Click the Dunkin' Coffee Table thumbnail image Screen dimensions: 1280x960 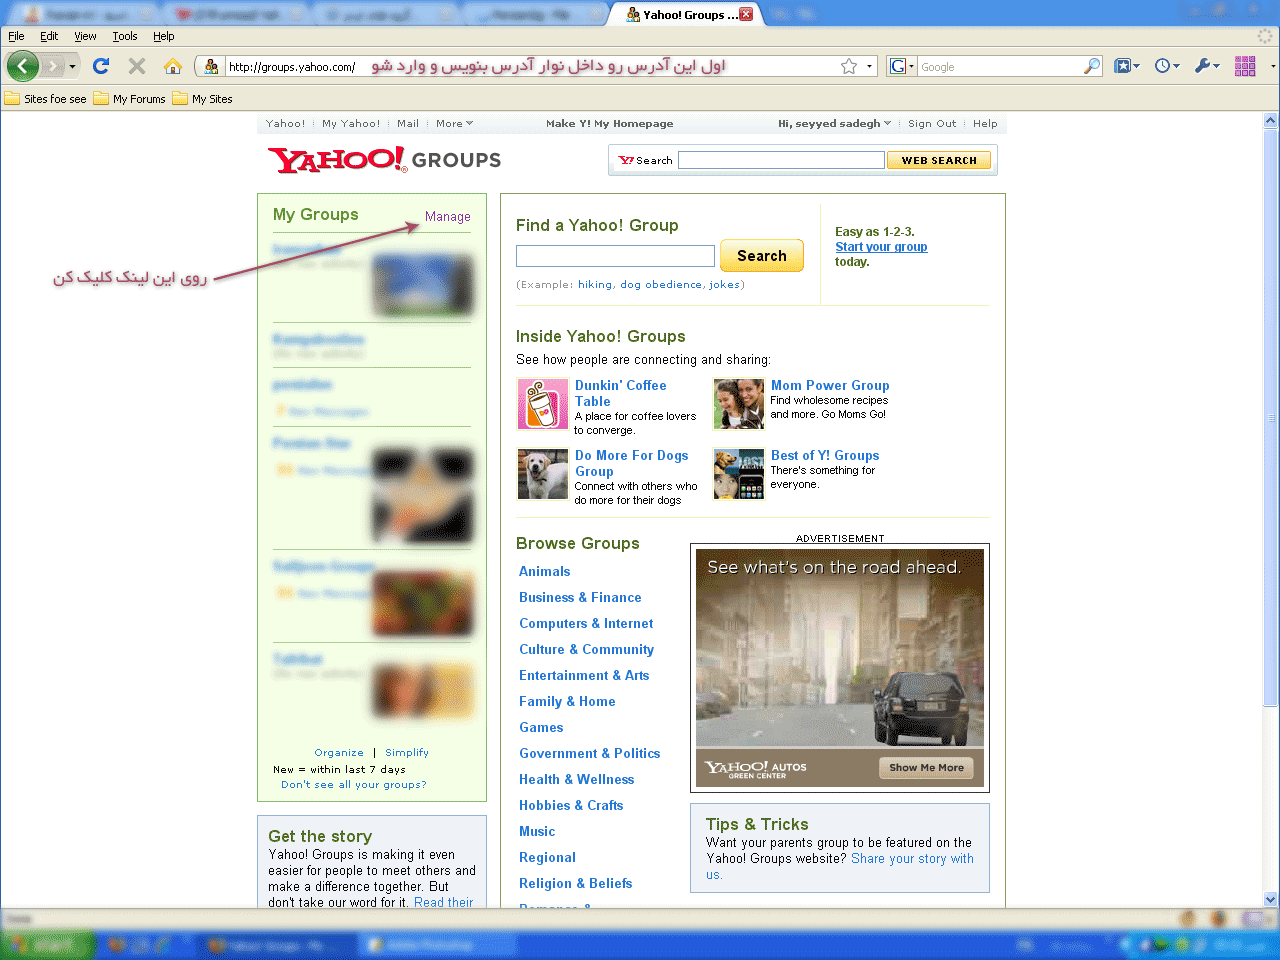coord(543,404)
